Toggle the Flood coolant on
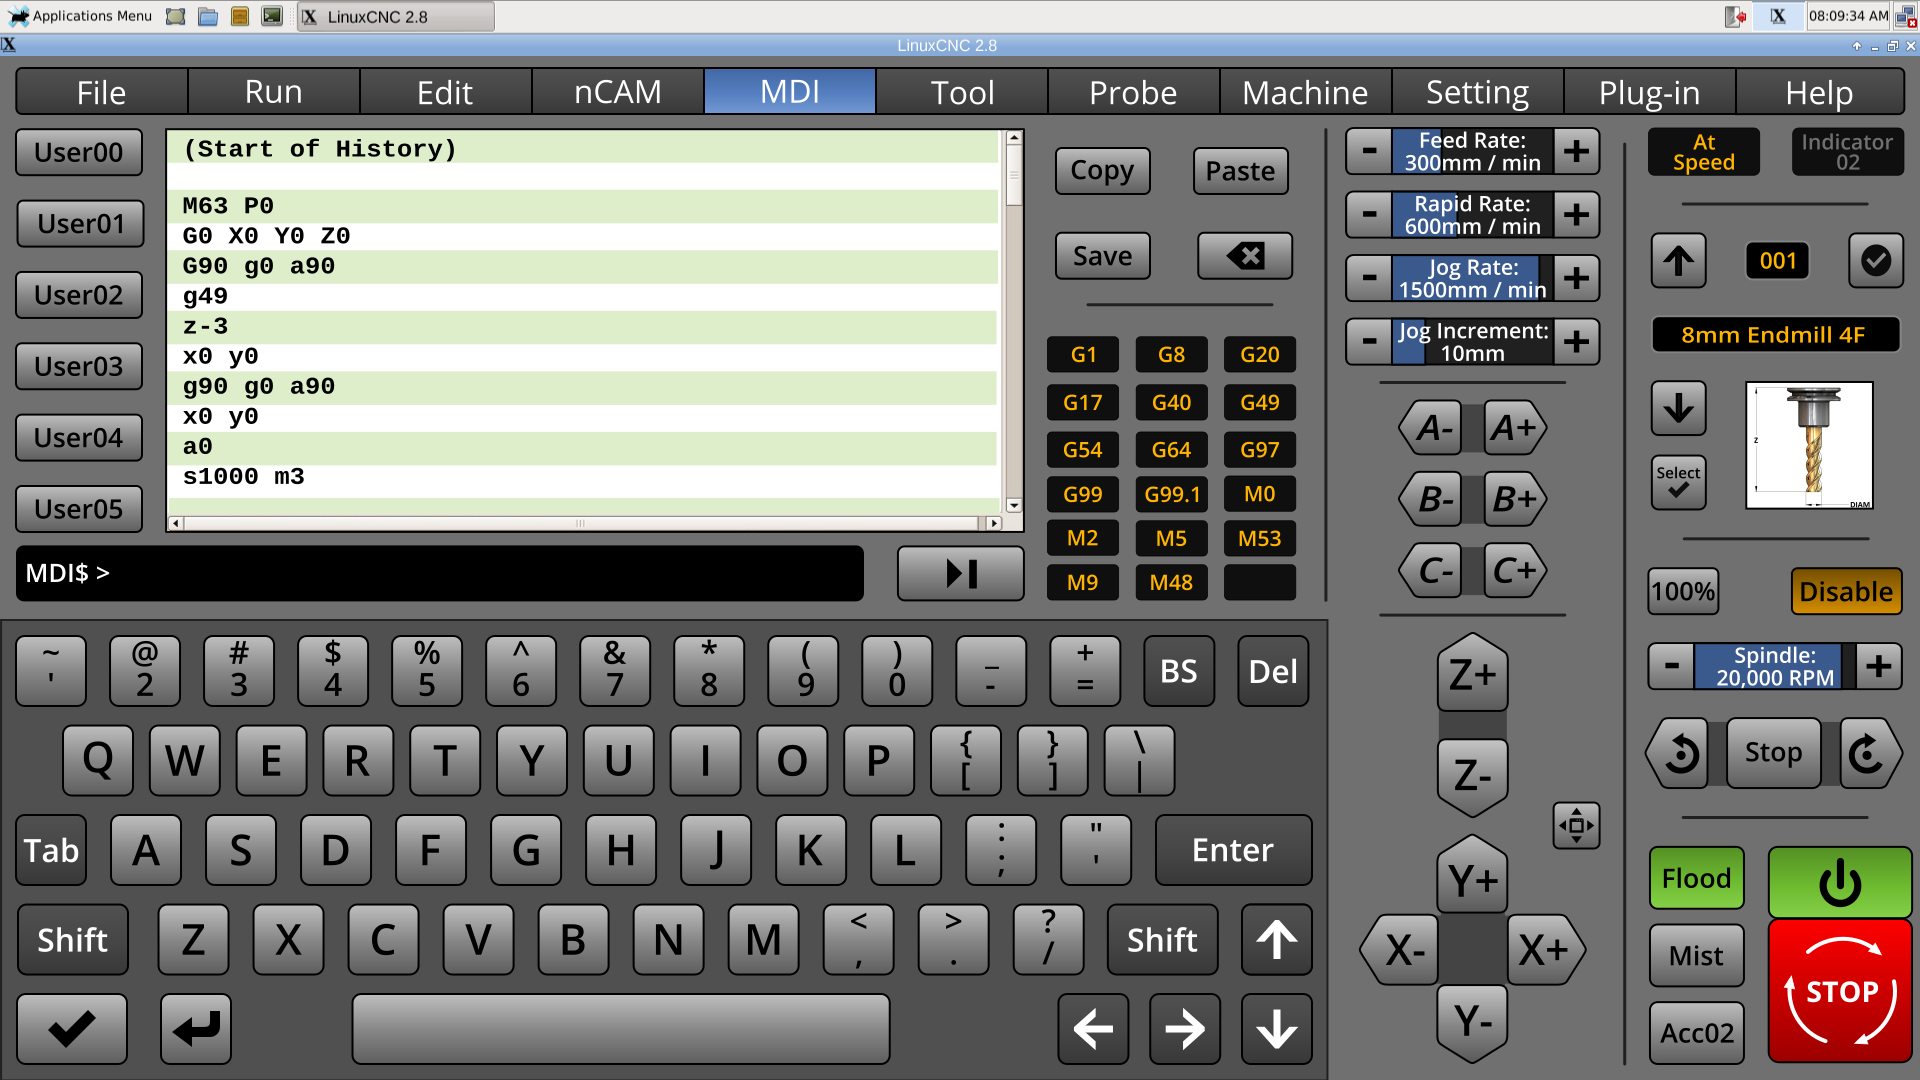 coord(1697,876)
